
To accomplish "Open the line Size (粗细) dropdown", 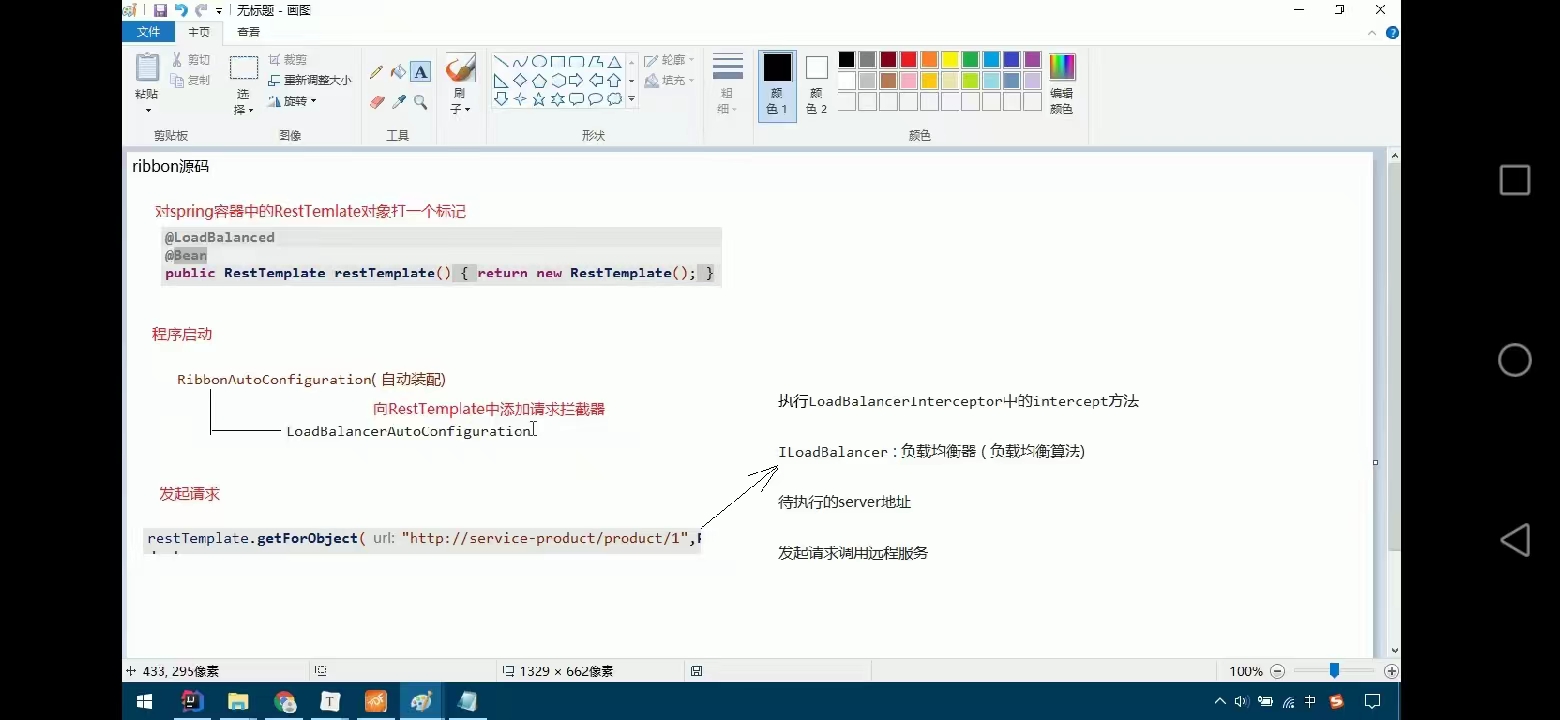I will point(728,84).
